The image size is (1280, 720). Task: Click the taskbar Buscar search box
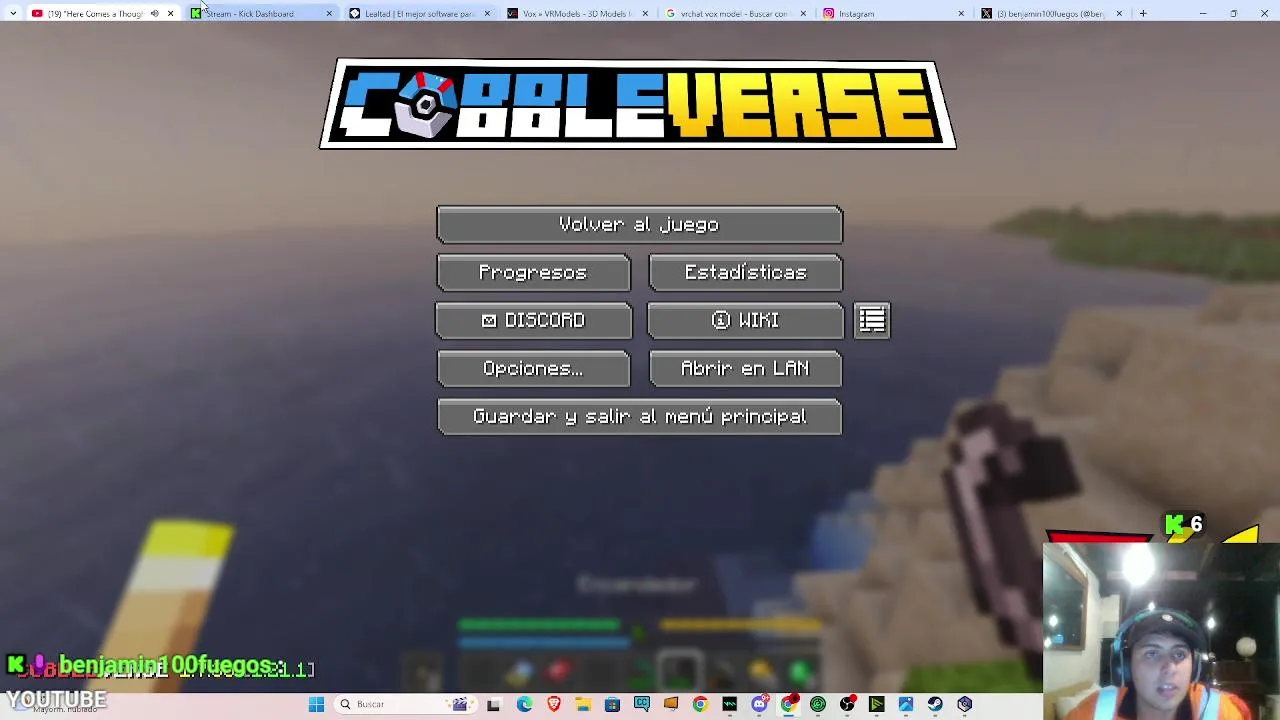click(x=405, y=704)
